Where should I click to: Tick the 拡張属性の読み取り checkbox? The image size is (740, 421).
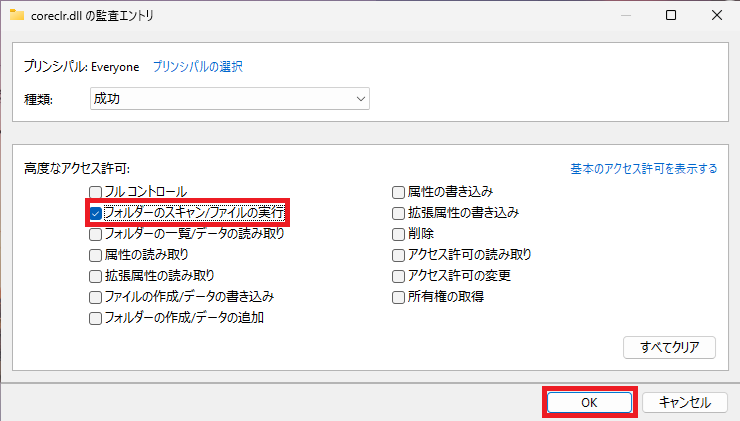coord(95,276)
